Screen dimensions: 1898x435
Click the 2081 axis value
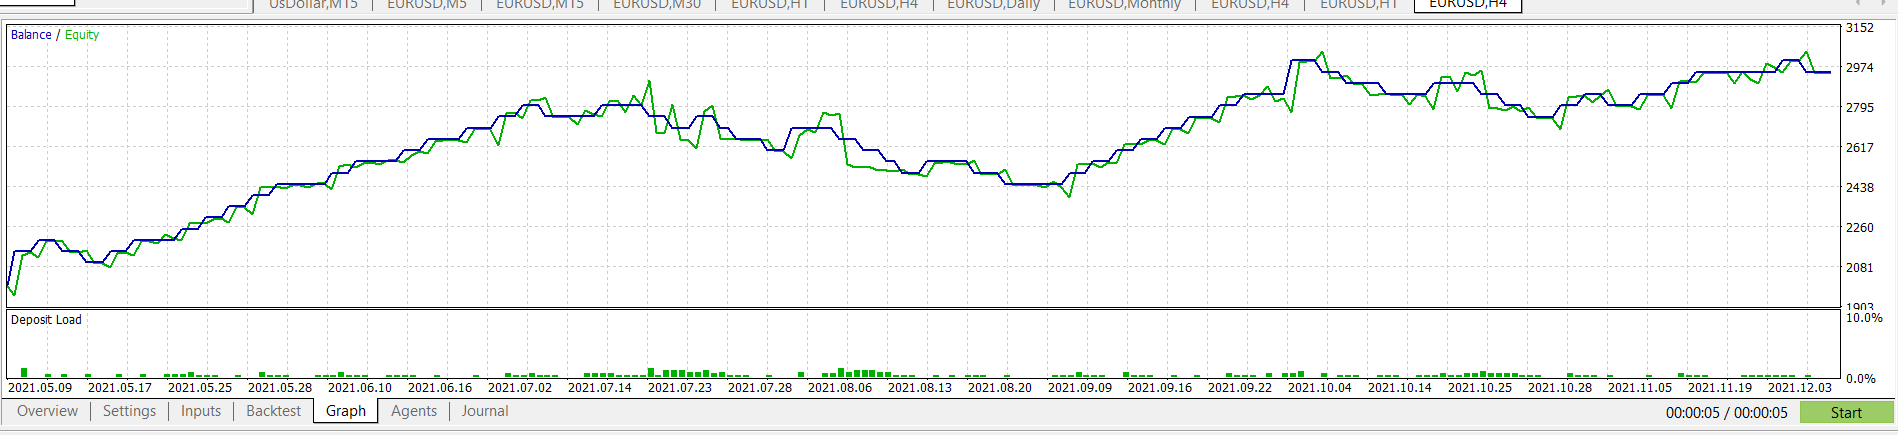click(x=1859, y=268)
